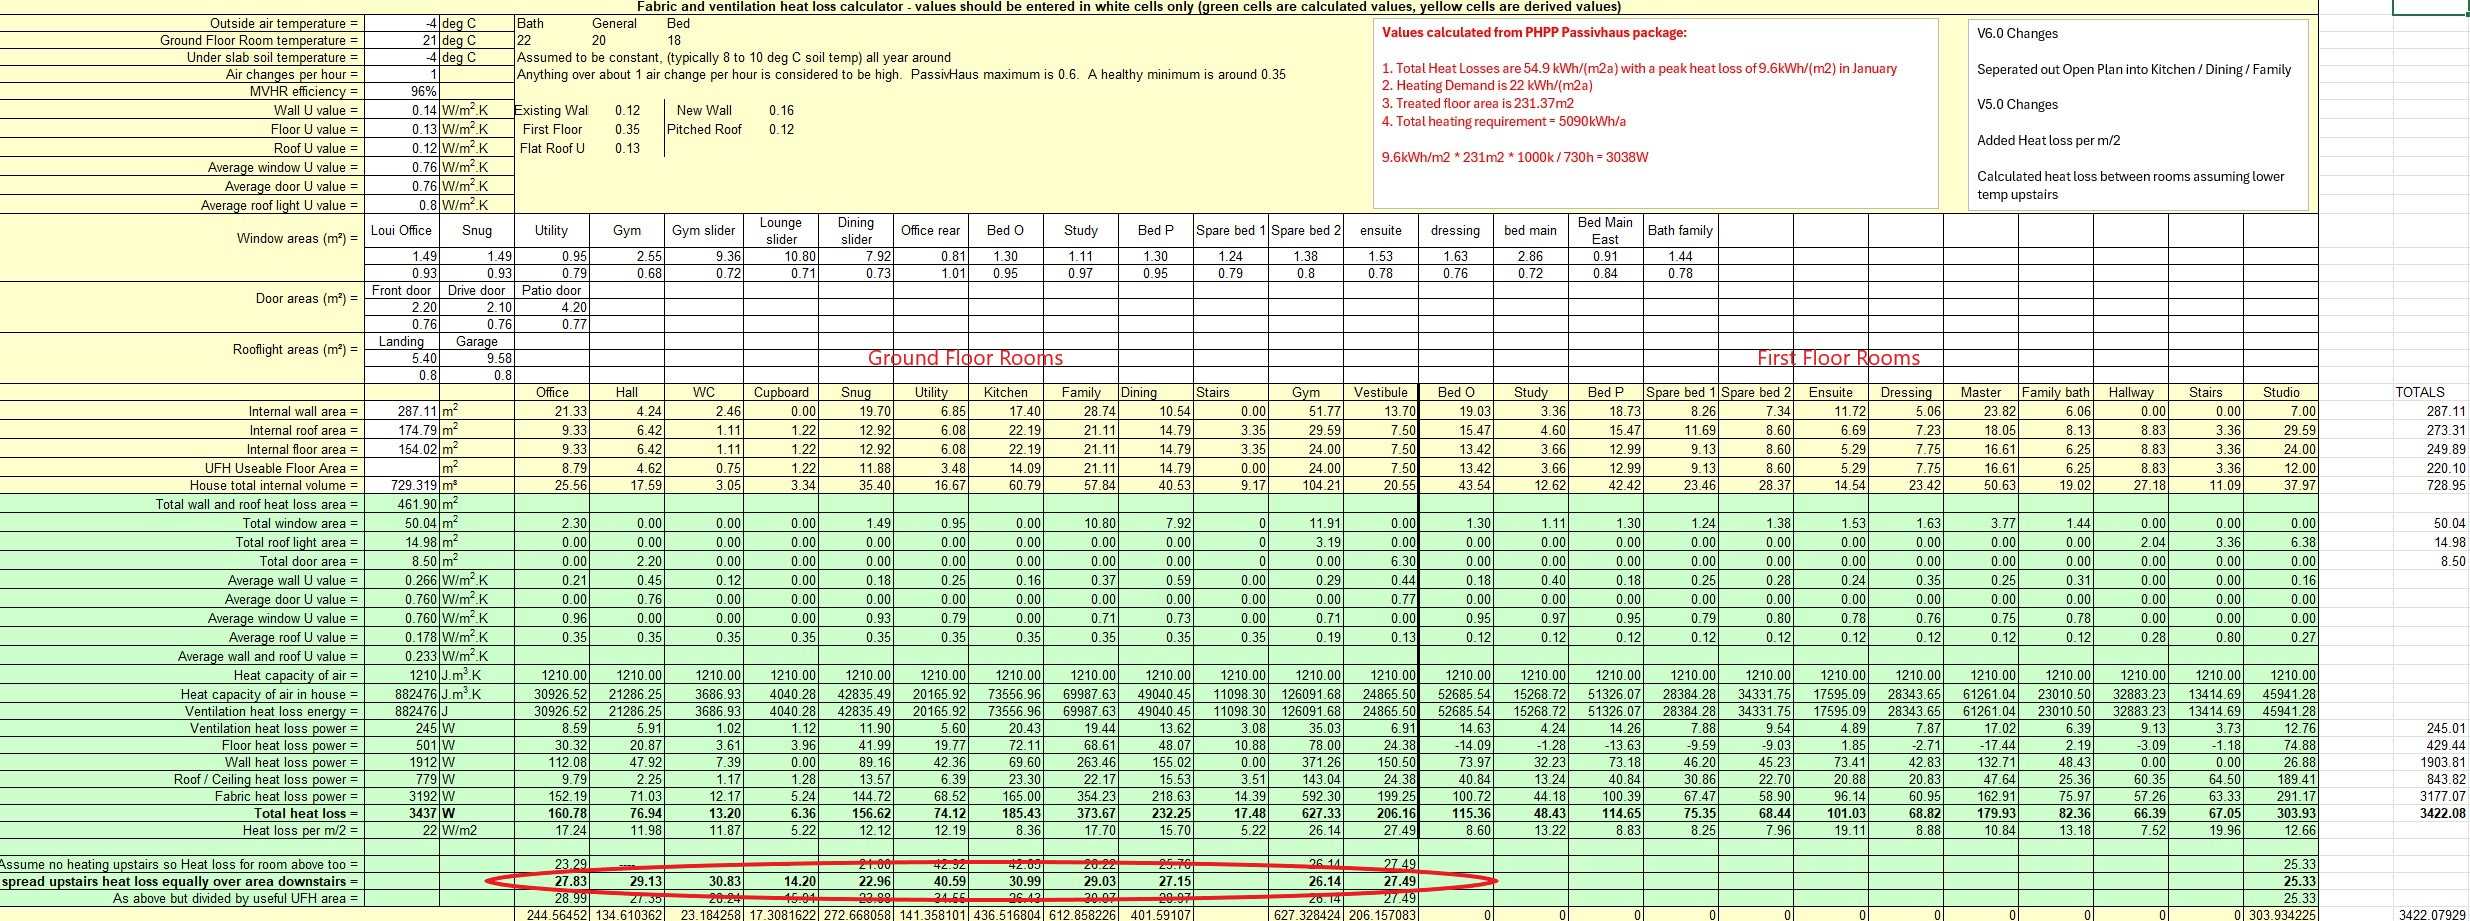
Task: Click Total wall and roof heat loss area 461.90
Action: pos(402,505)
